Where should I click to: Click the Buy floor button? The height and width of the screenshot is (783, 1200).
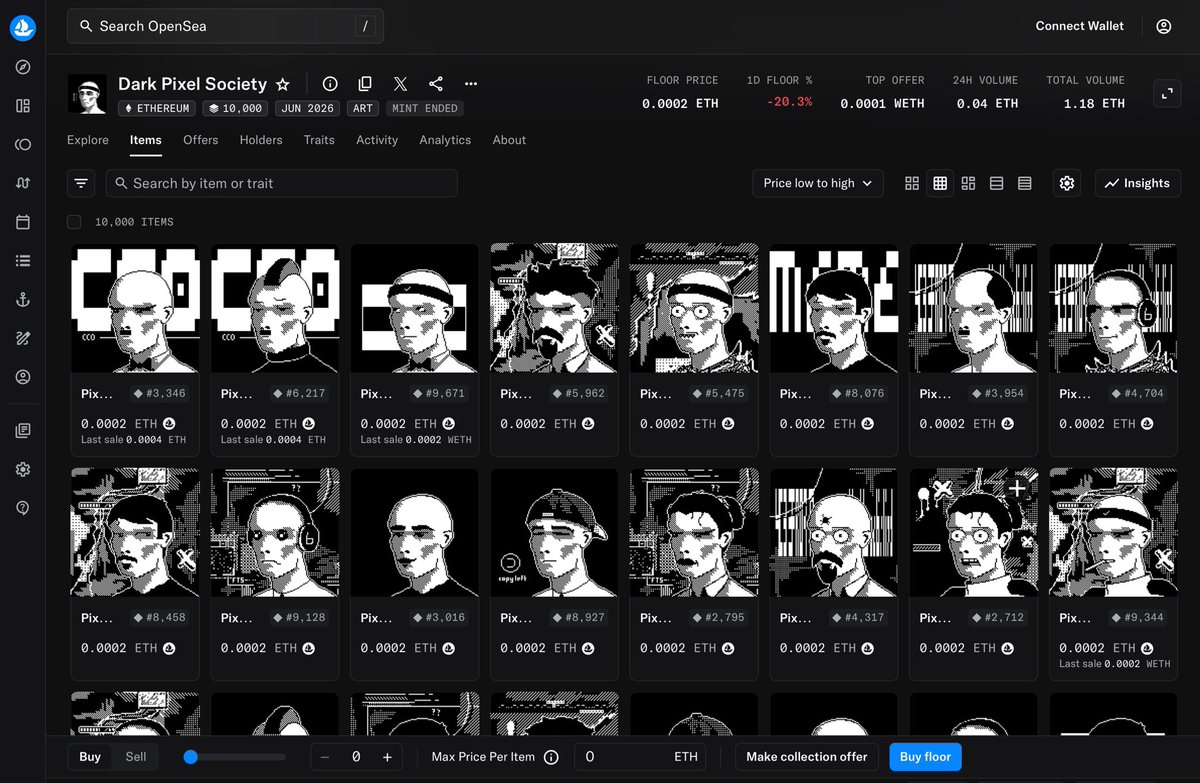coord(926,757)
